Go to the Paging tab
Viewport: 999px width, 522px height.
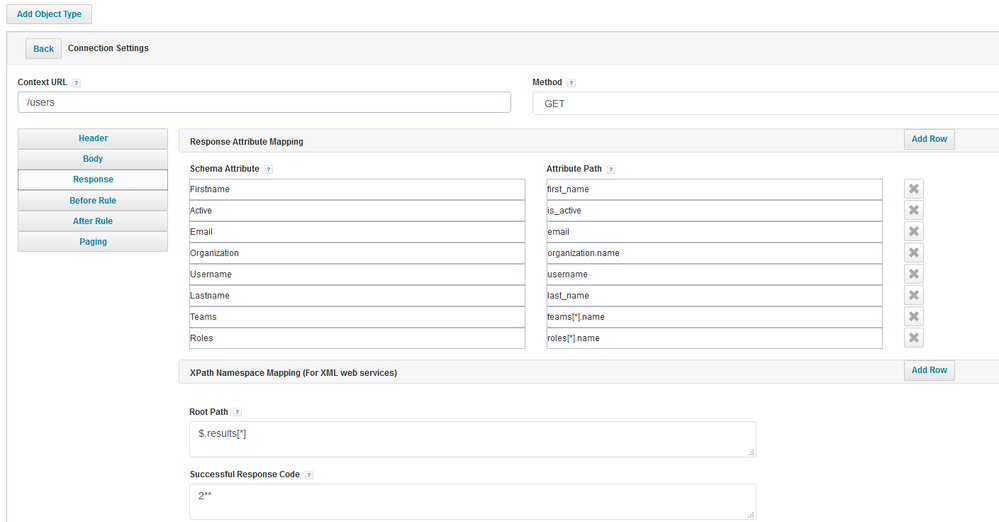(x=93, y=241)
